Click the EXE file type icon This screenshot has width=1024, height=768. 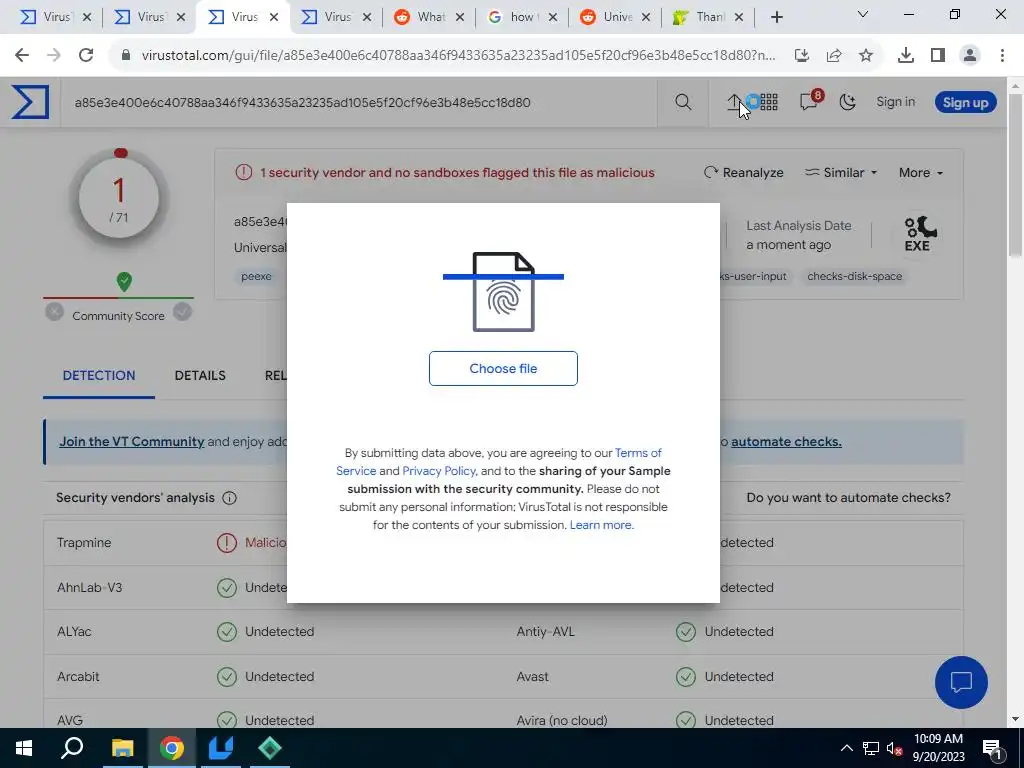click(918, 234)
